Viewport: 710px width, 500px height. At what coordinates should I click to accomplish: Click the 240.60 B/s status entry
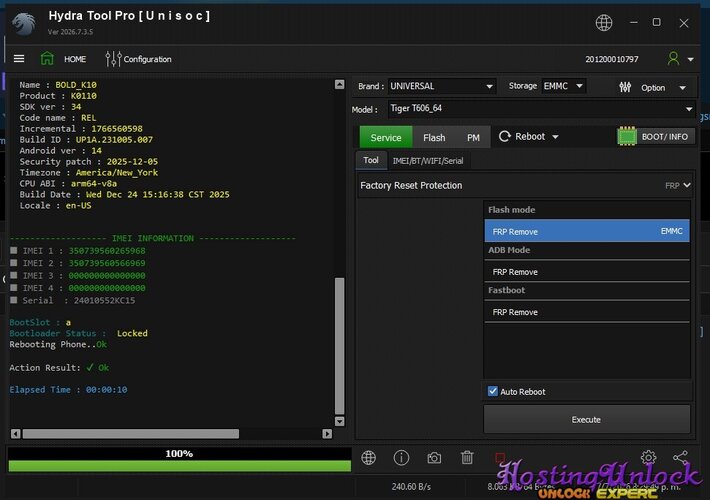[411, 487]
